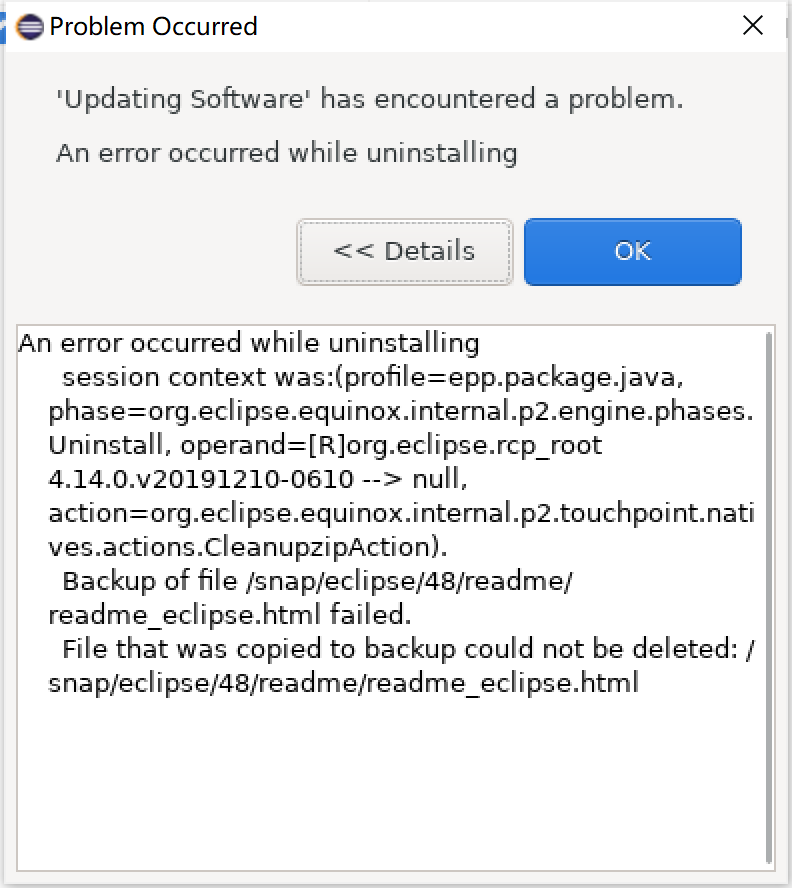The image size is (792, 888).
Task: Close the Problem Occurred dialog
Action: point(753,26)
